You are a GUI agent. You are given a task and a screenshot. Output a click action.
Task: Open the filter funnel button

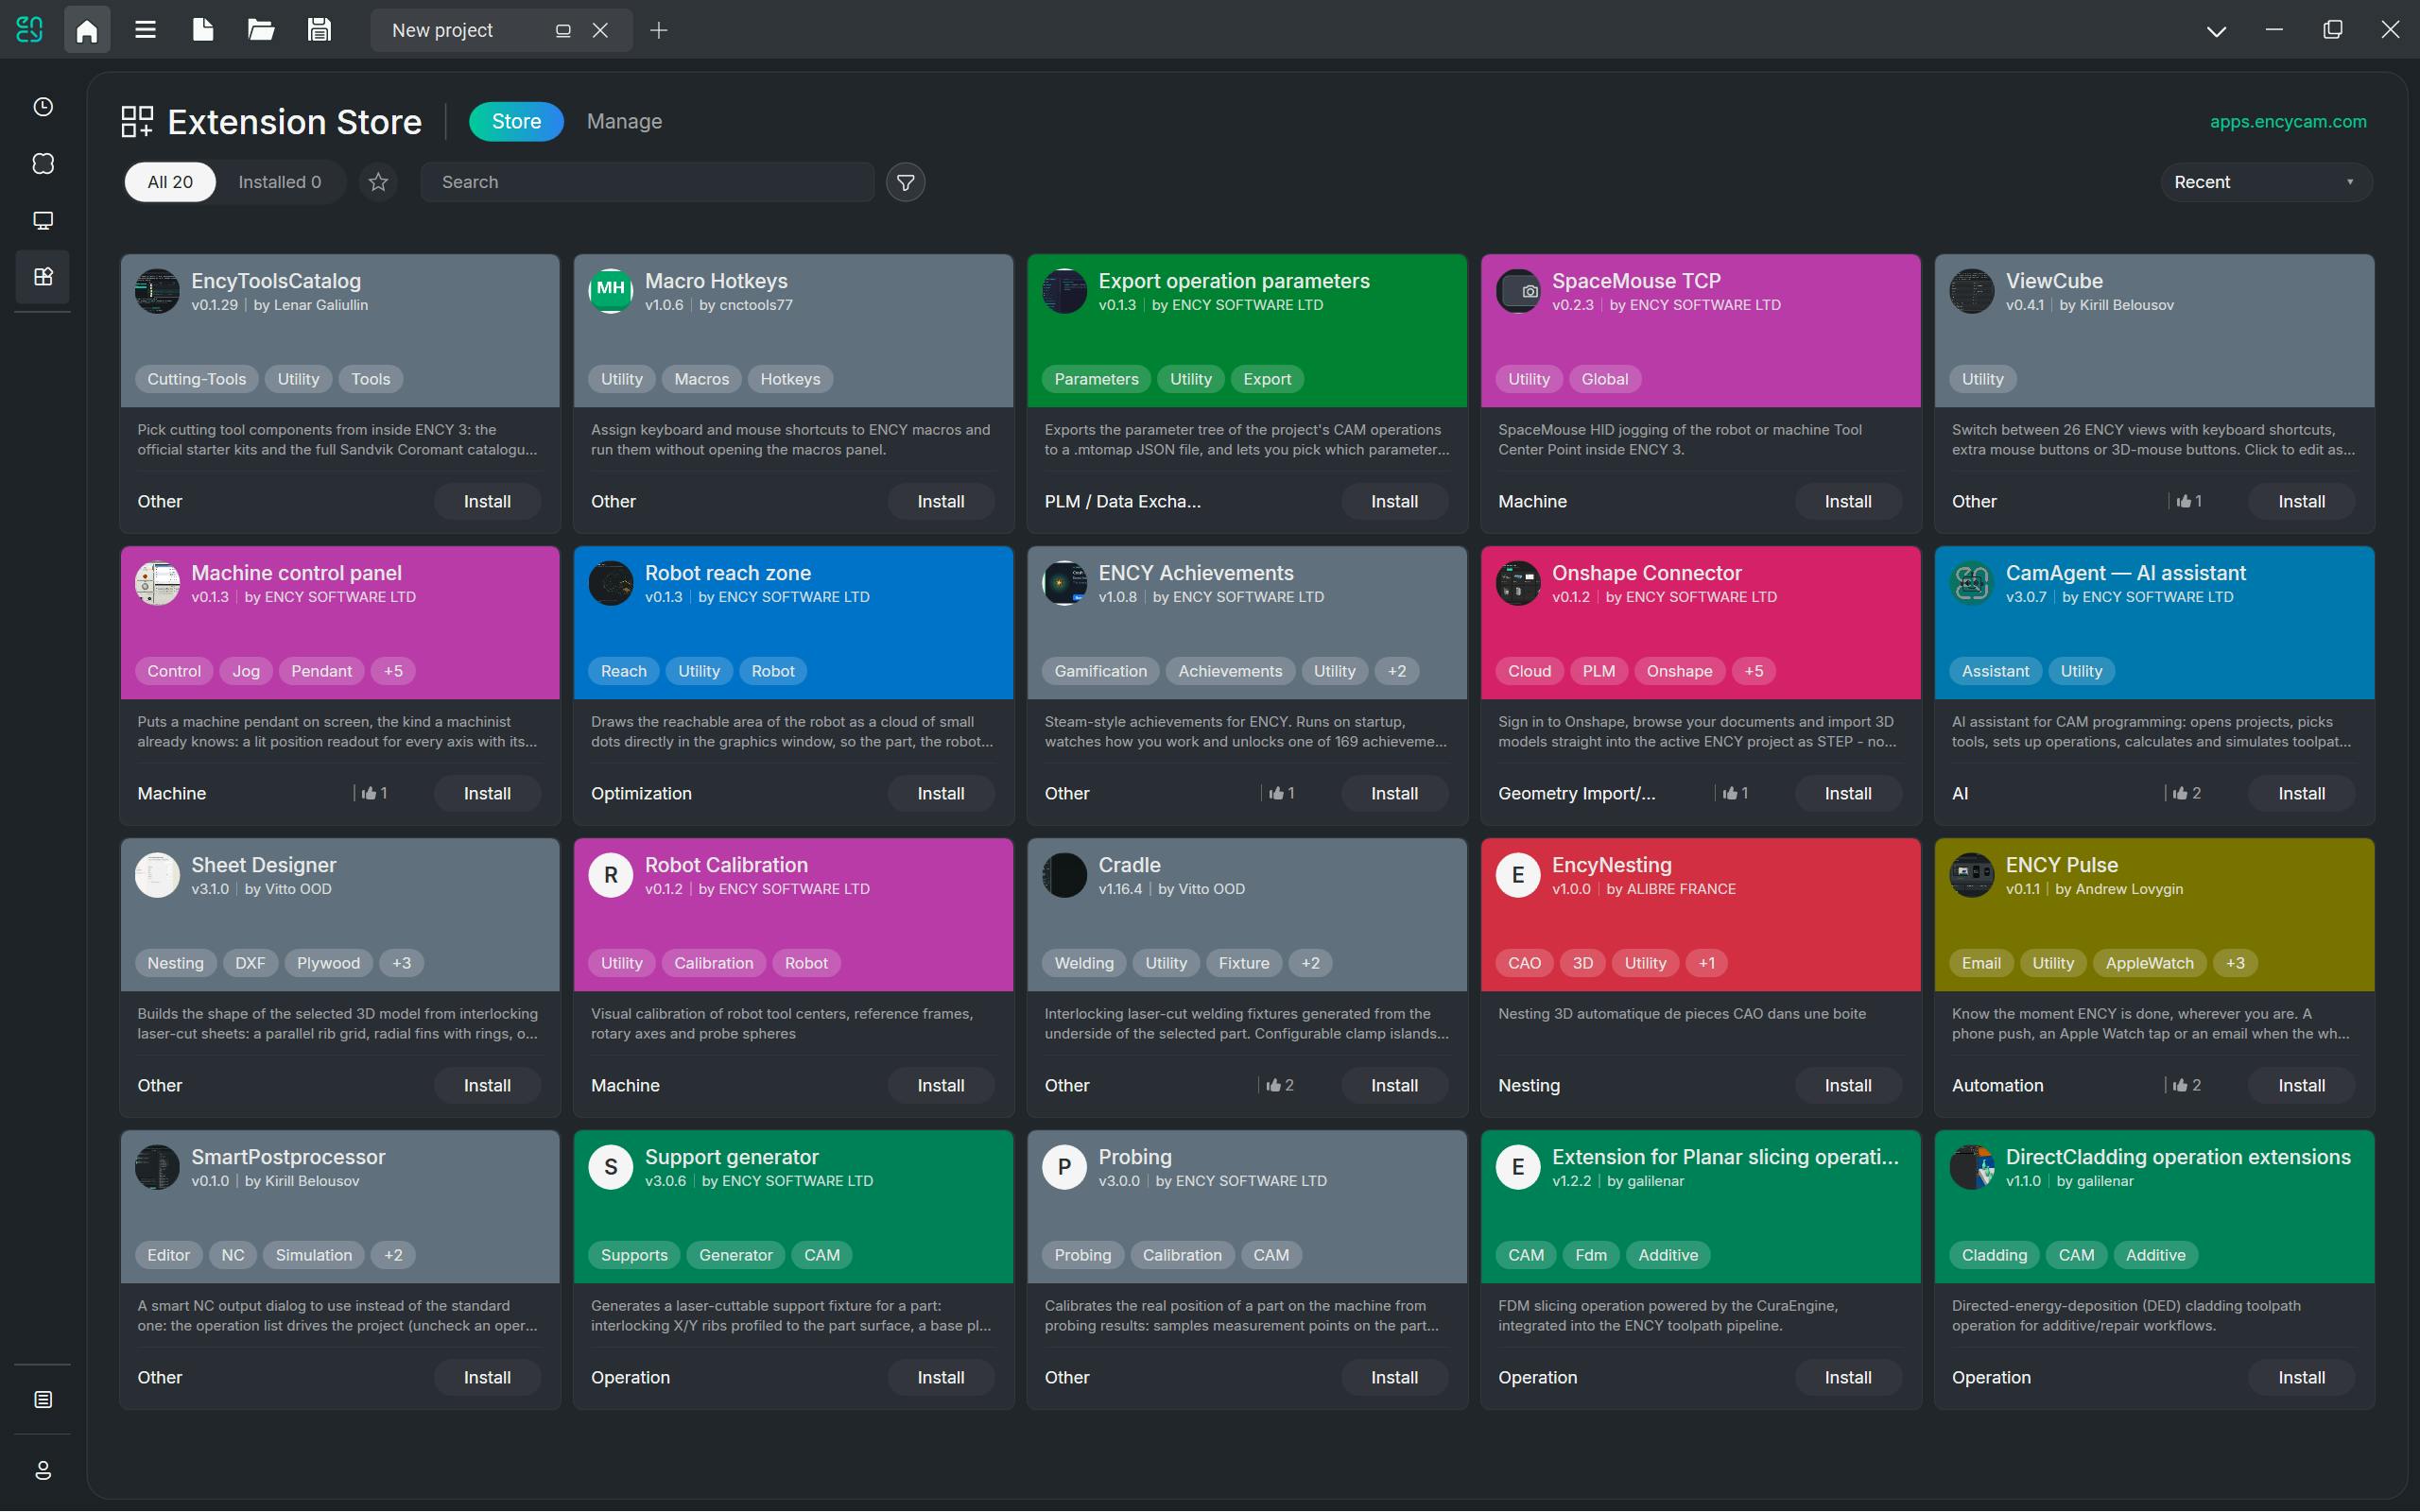[905, 182]
